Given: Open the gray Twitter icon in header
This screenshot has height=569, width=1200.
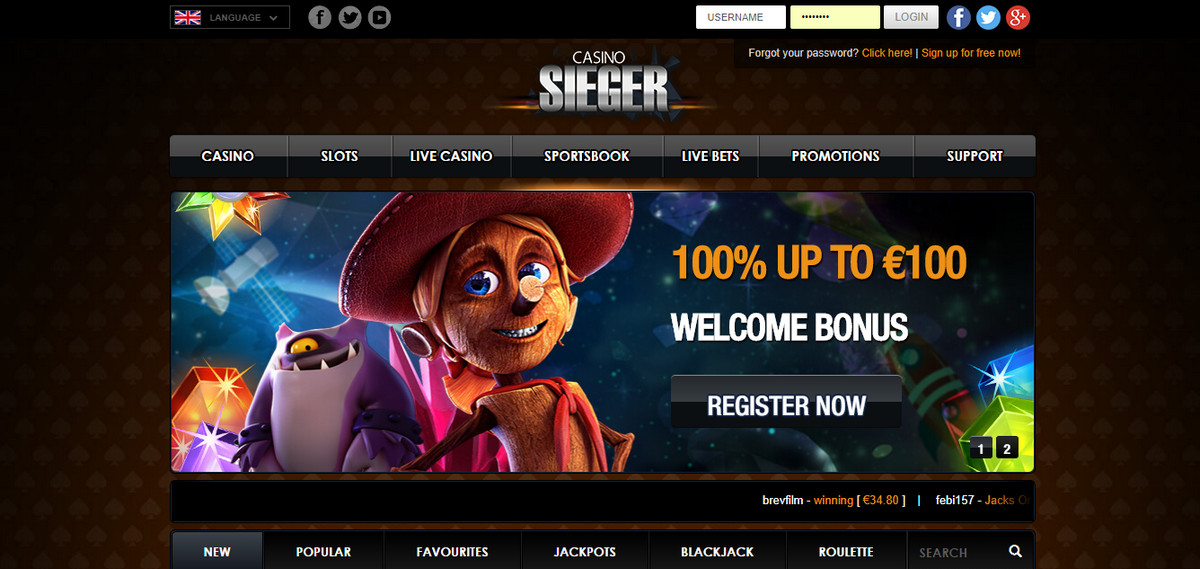Looking at the screenshot, I should click(350, 17).
